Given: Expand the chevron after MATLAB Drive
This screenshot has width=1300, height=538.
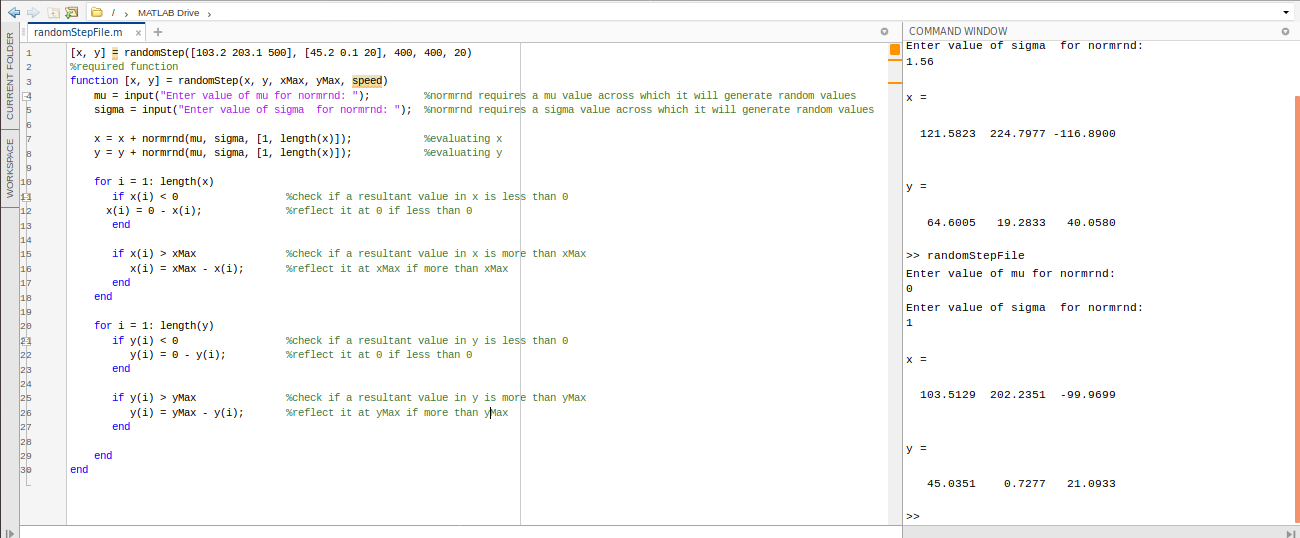Looking at the screenshot, I should tap(209, 13).
